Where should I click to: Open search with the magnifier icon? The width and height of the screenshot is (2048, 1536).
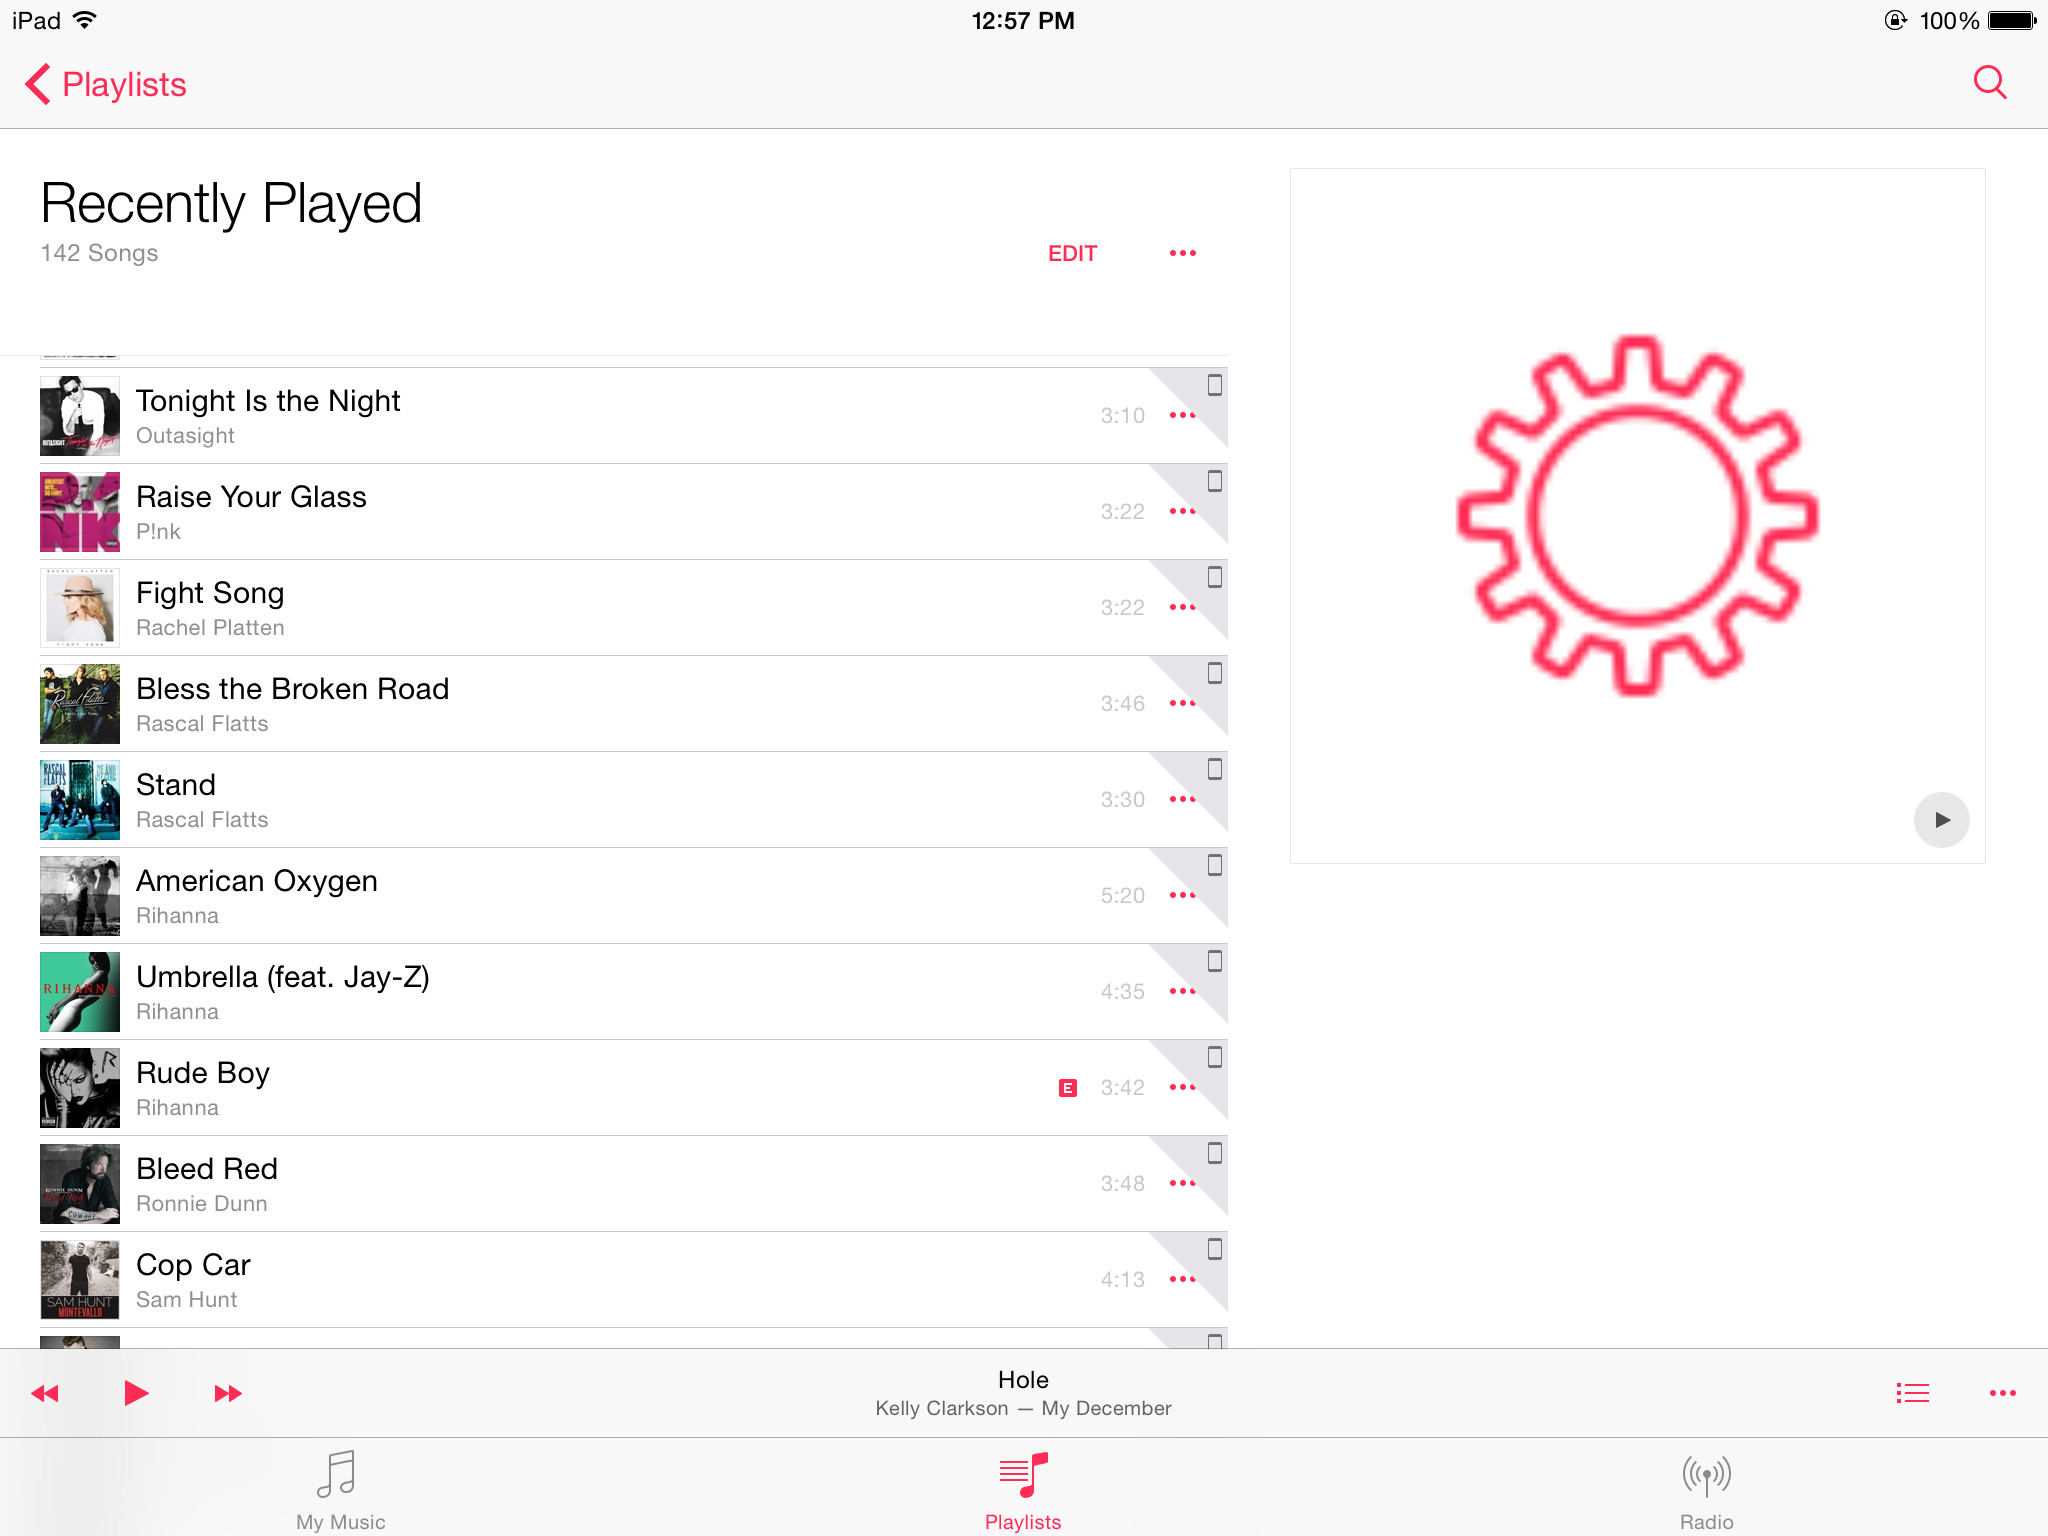(1989, 83)
